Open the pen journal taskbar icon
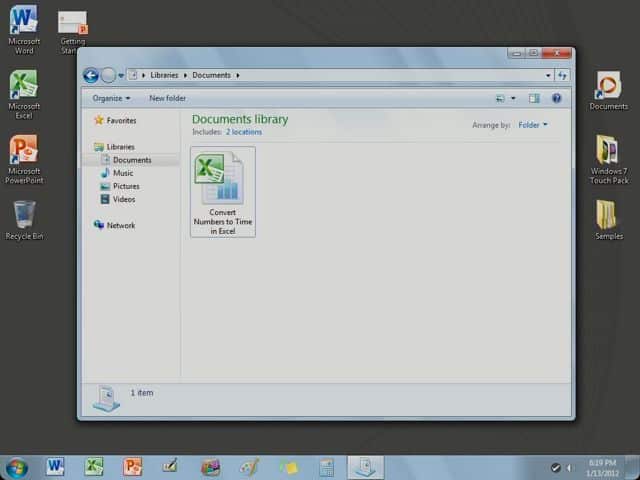The height and width of the screenshot is (480, 640). 171,467
